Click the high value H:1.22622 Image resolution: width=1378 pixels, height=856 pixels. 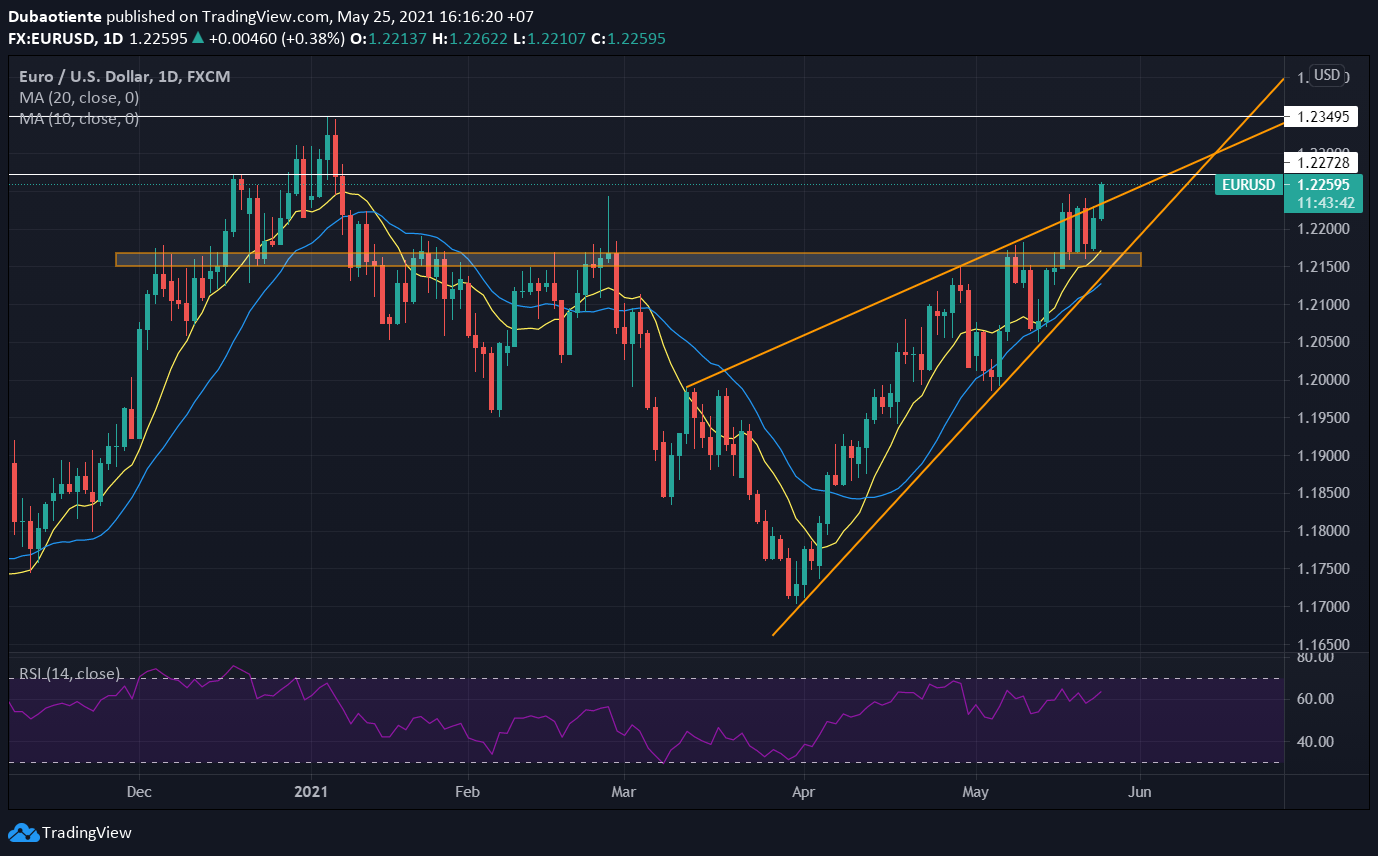point(472,38)
